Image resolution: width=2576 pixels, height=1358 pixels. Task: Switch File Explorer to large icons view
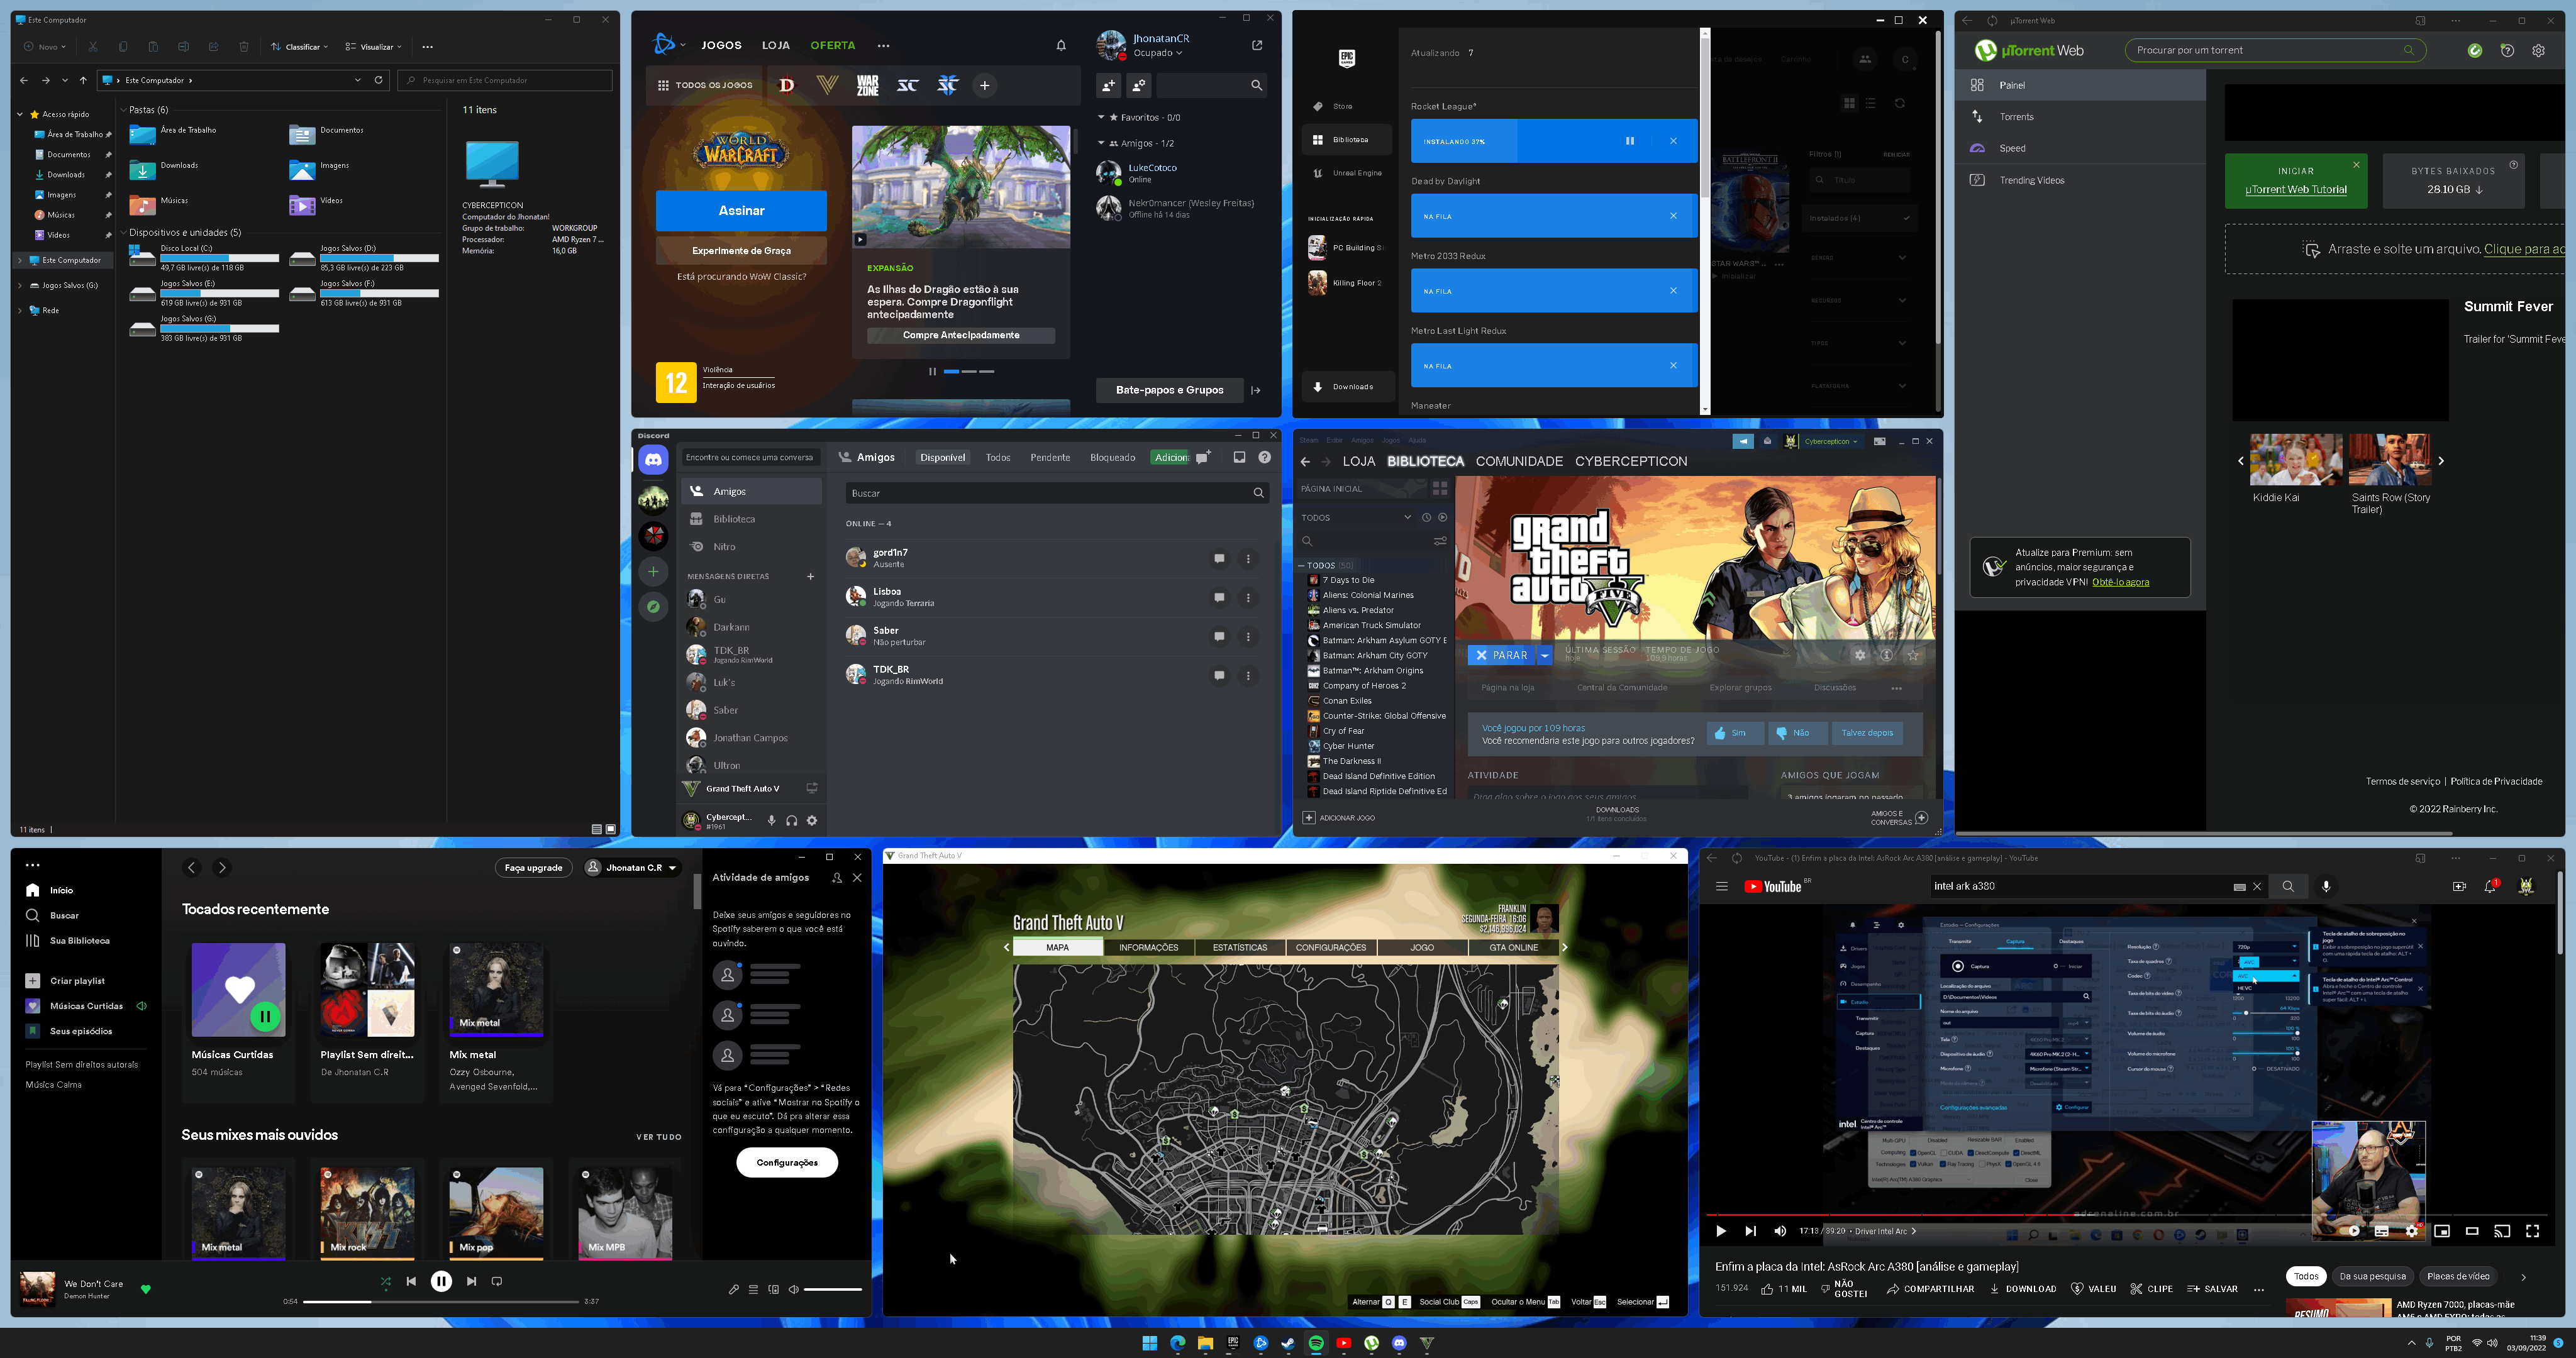click(x=611, y=829)
